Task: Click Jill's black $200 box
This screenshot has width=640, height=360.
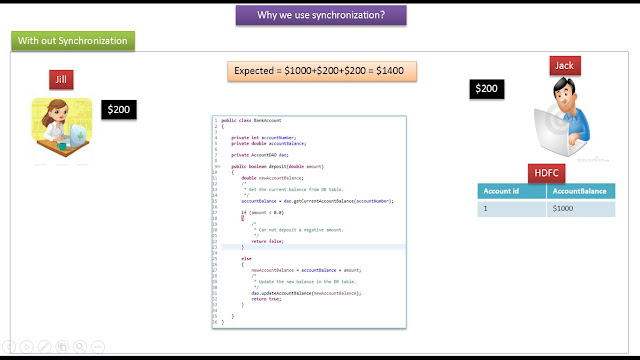Action: pos(119,110)
